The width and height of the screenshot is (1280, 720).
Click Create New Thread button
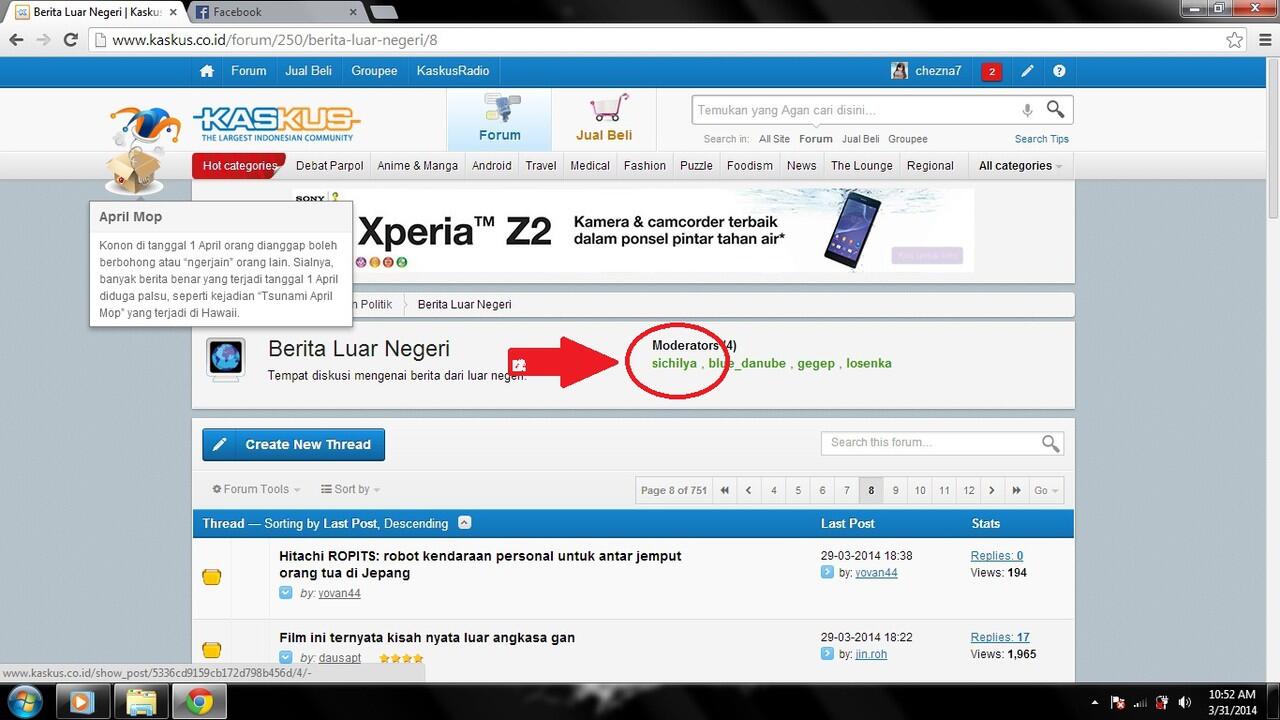293,445
